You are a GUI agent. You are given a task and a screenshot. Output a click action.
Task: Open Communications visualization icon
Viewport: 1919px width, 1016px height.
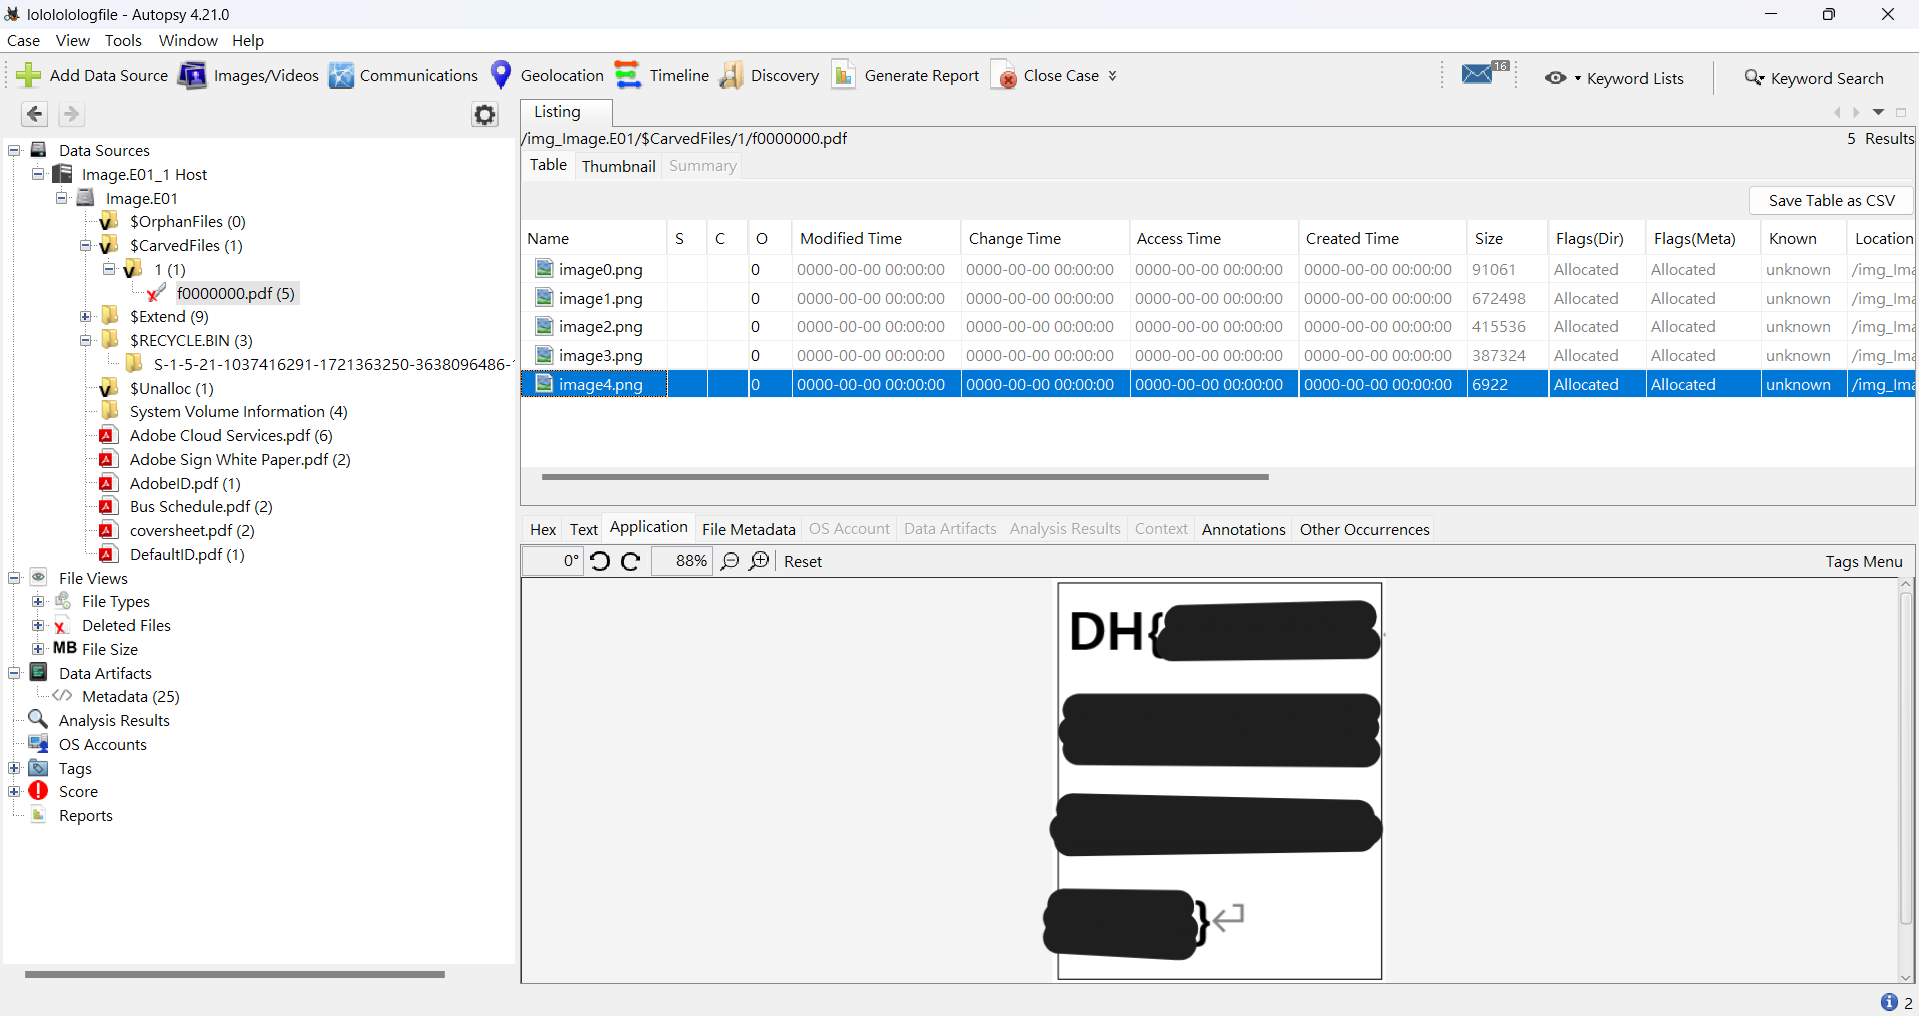point(341,76)
